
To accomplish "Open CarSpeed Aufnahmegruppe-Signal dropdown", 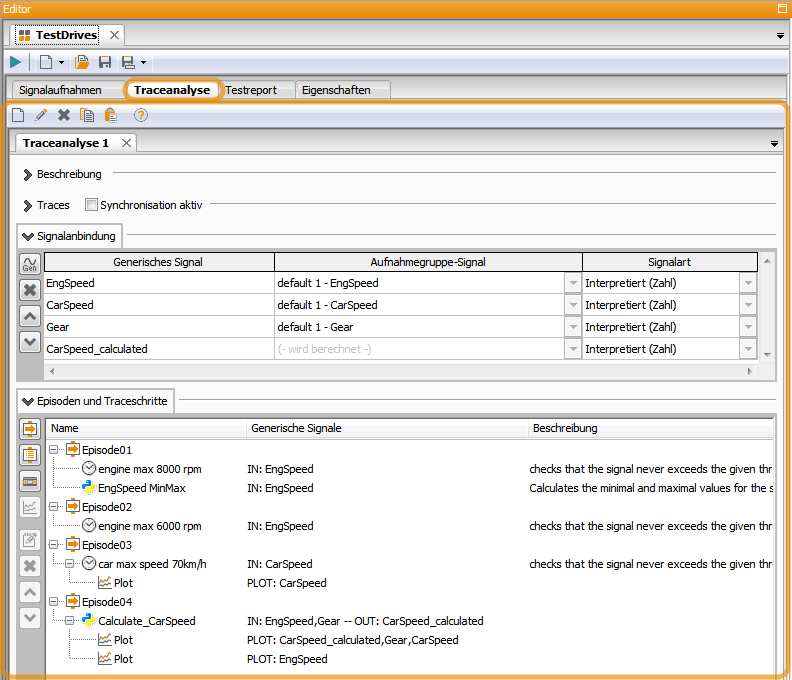I will (573, 305).
